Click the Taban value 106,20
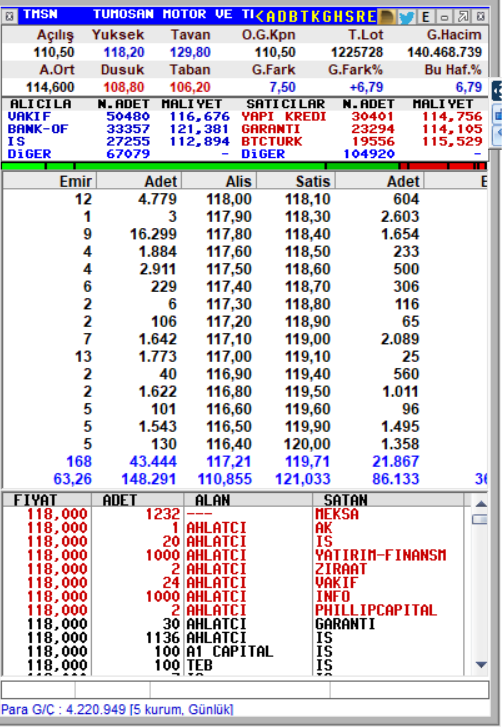Image resolution: width=502 pixels, height=727 pixels. [x=190, y=87]
